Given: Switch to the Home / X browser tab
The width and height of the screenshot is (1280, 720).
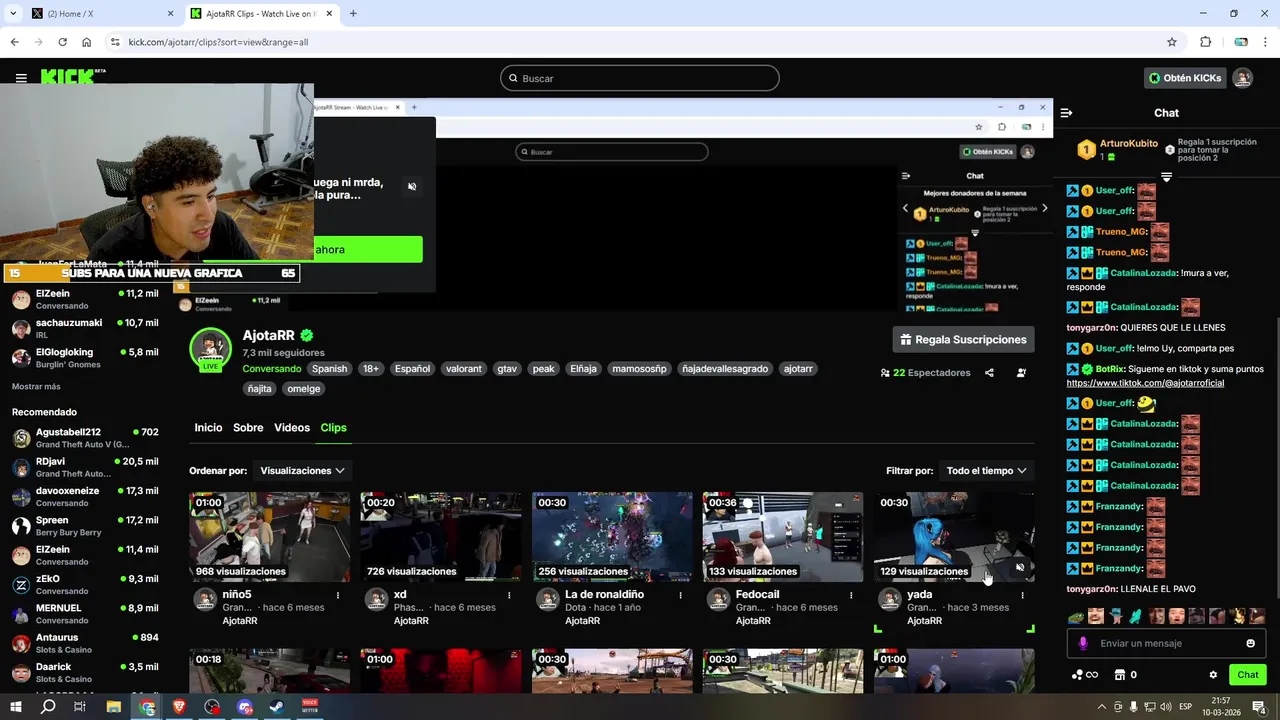Looking at the screenshot, I should tap(100, 13).
